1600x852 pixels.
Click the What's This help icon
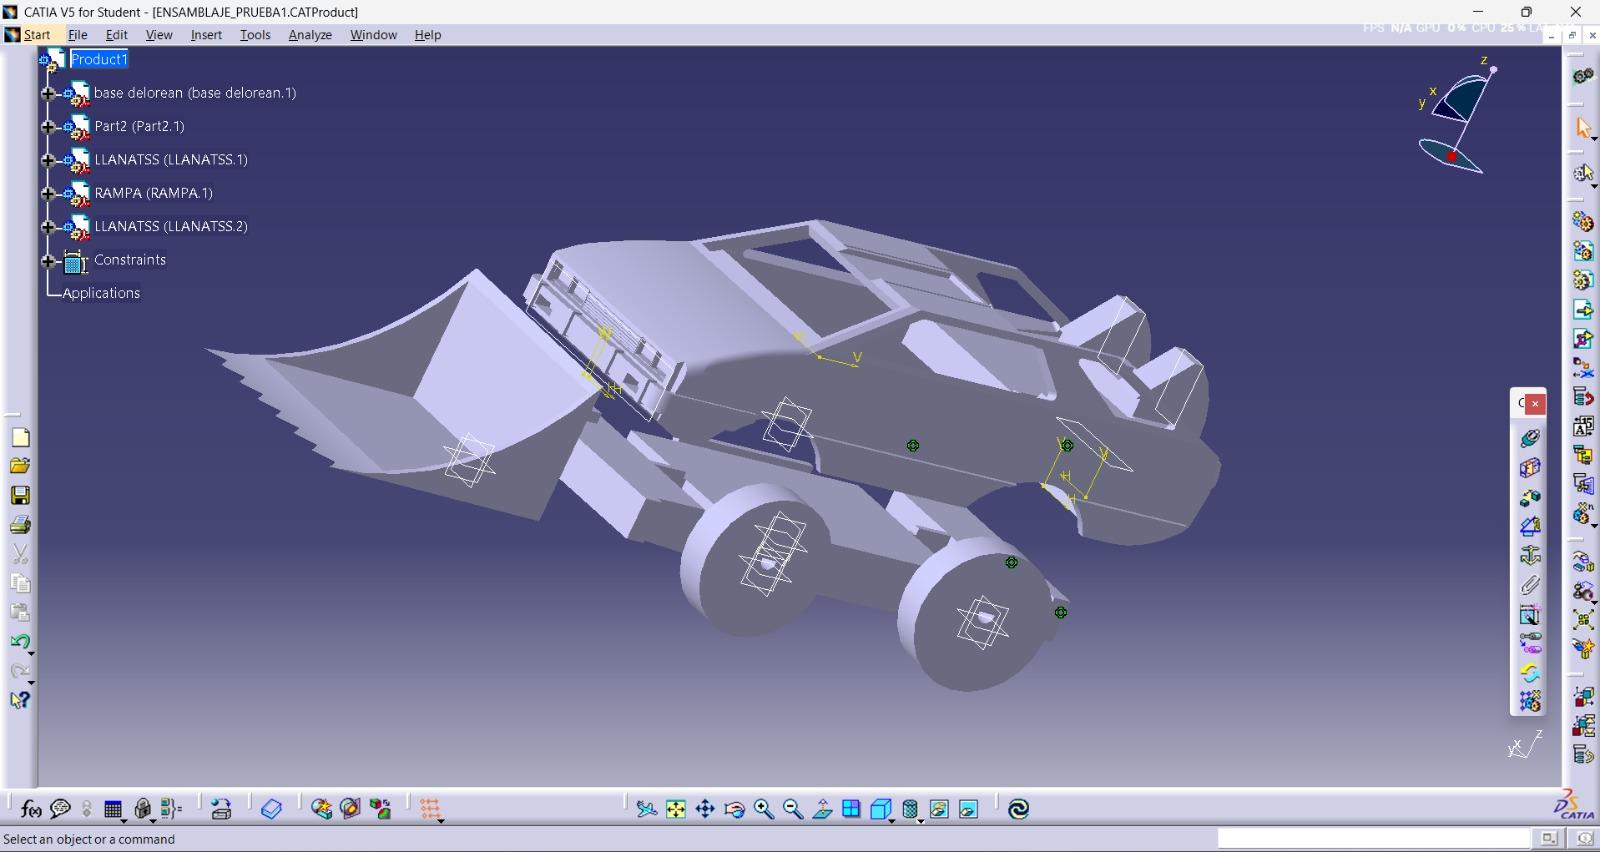click(20, 700)
